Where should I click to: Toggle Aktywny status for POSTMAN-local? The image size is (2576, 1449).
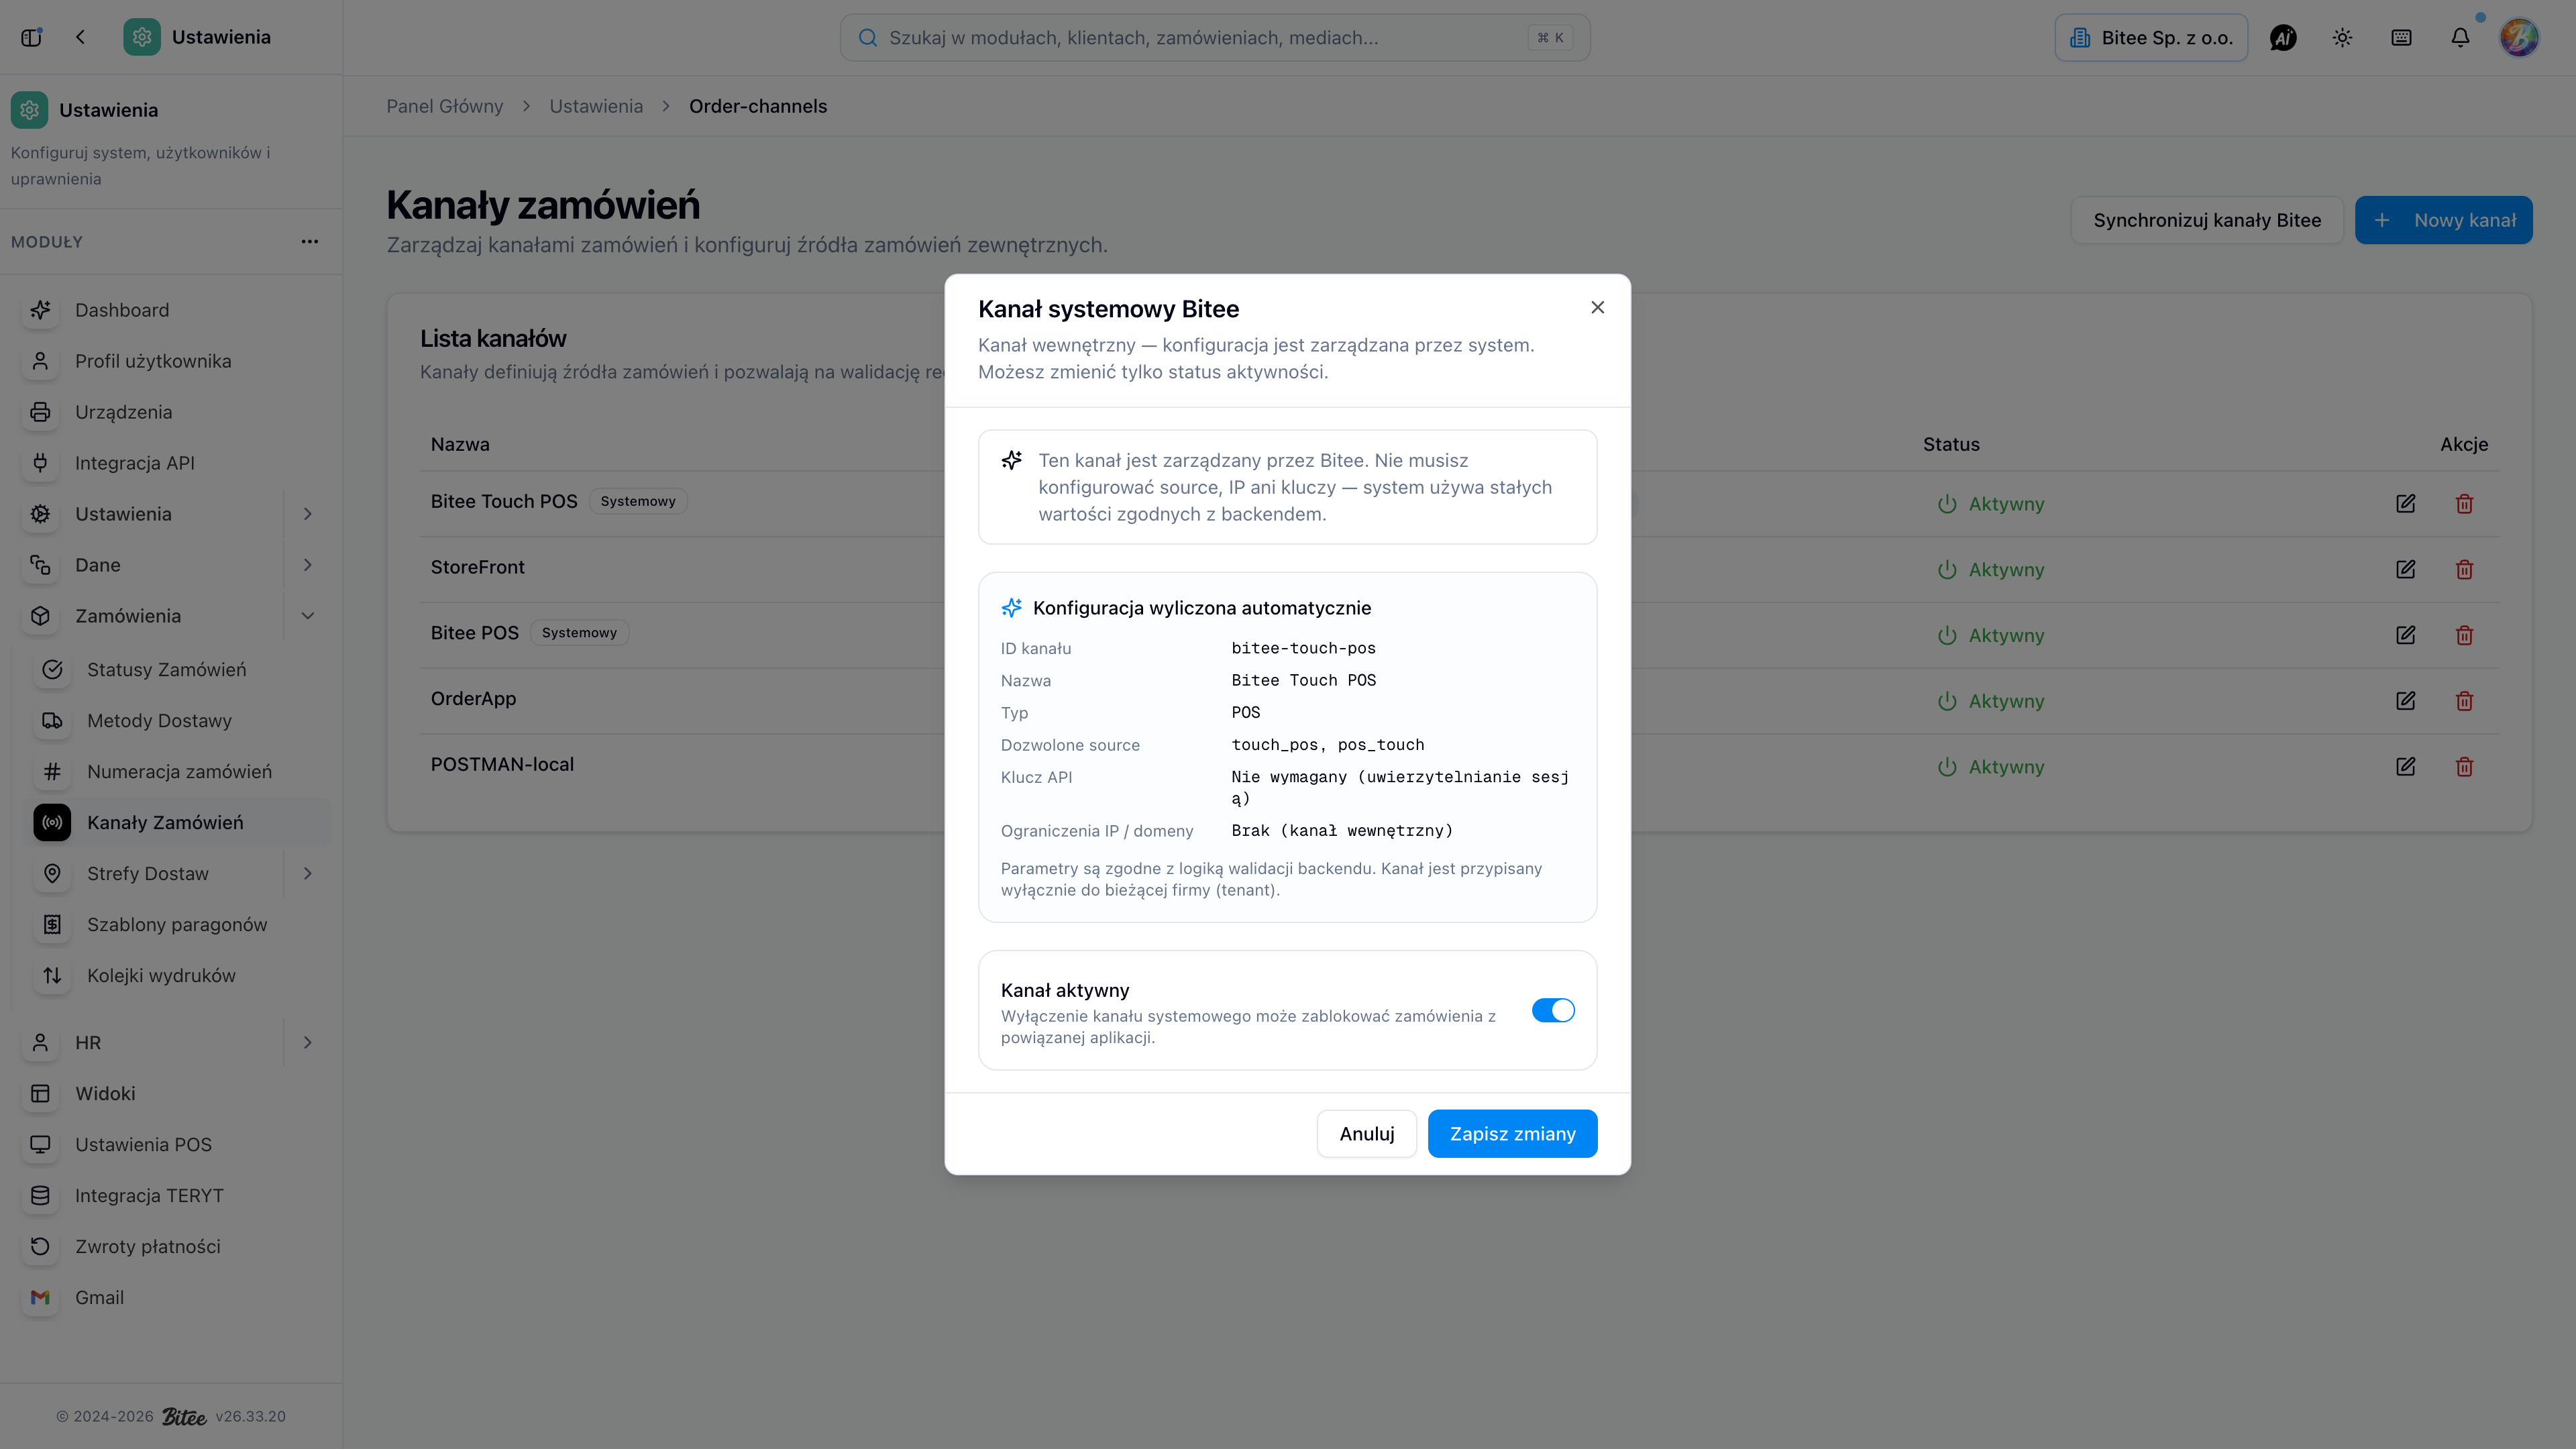click(x=1990, y=767)
